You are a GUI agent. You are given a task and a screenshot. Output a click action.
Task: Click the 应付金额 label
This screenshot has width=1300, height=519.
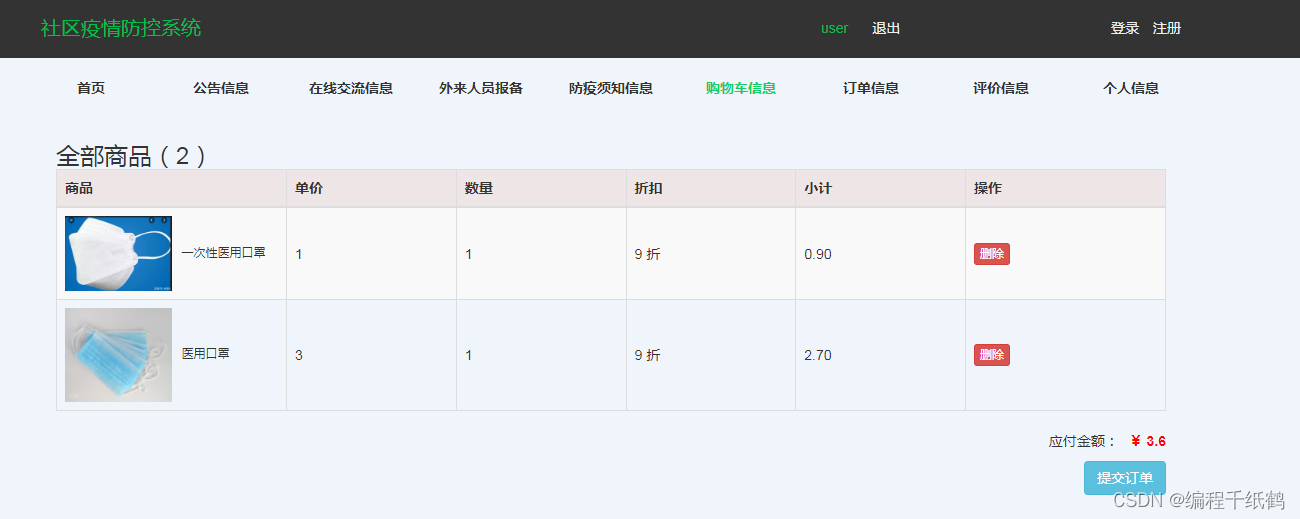pyautogui.click(x=1082, y=441)
